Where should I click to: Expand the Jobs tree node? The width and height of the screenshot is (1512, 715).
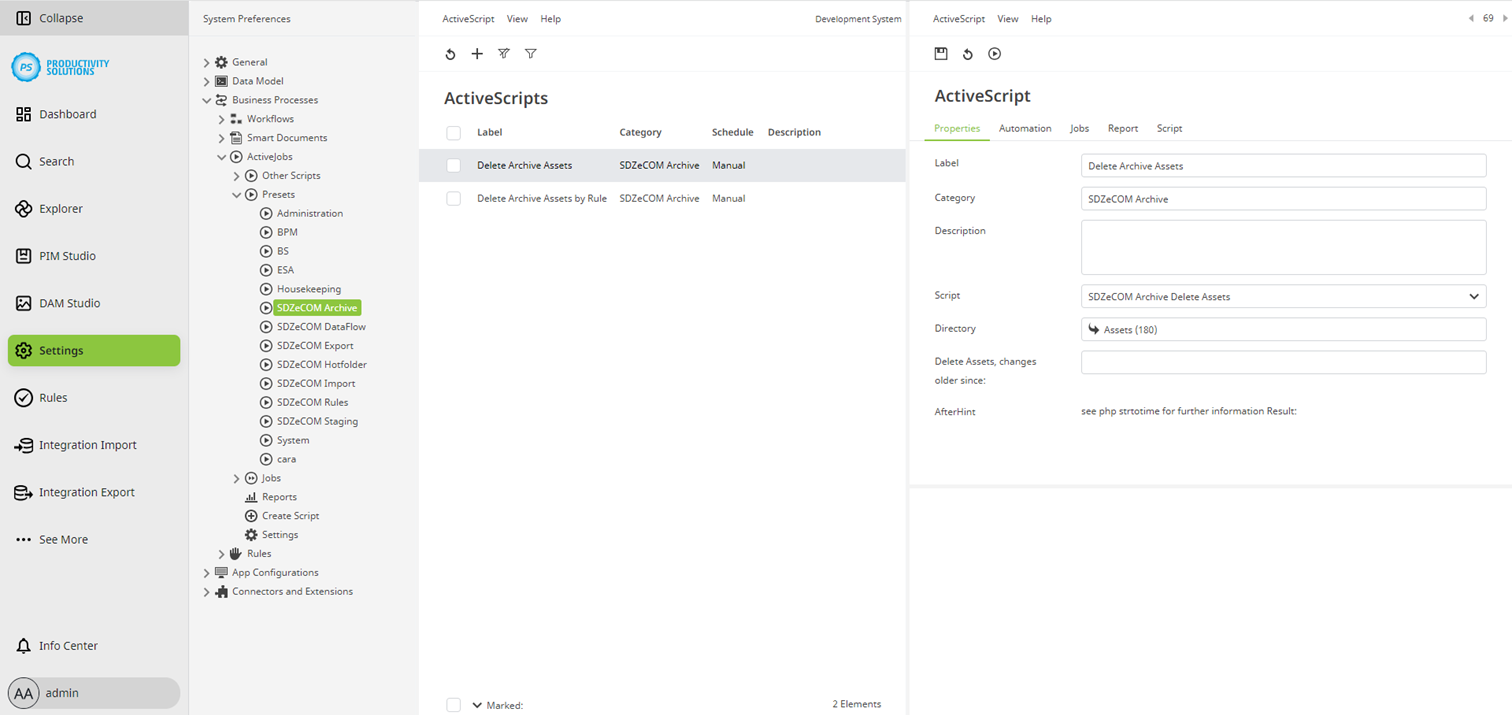[x=237, y=478]
